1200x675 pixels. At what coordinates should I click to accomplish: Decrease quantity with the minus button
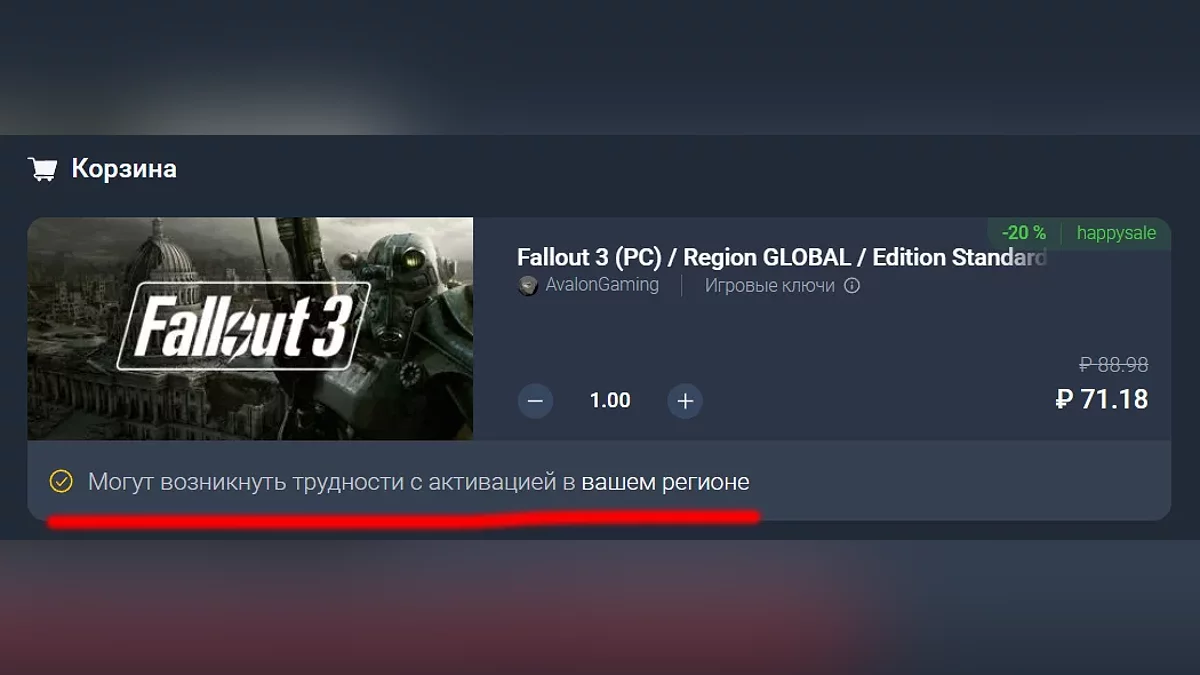535,401
